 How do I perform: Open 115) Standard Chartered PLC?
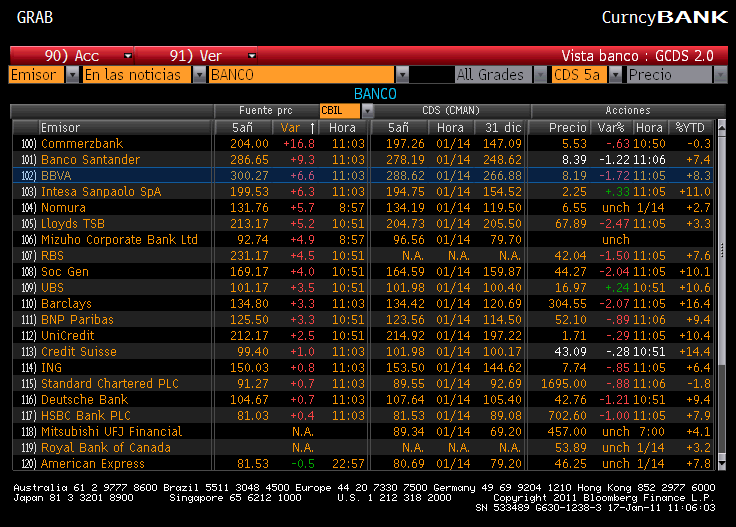(109, 384)
